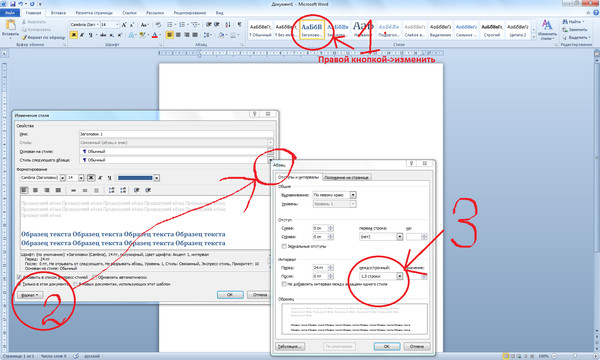Open the Файл tab
The image size is (600, 360).
coord(10,13)
